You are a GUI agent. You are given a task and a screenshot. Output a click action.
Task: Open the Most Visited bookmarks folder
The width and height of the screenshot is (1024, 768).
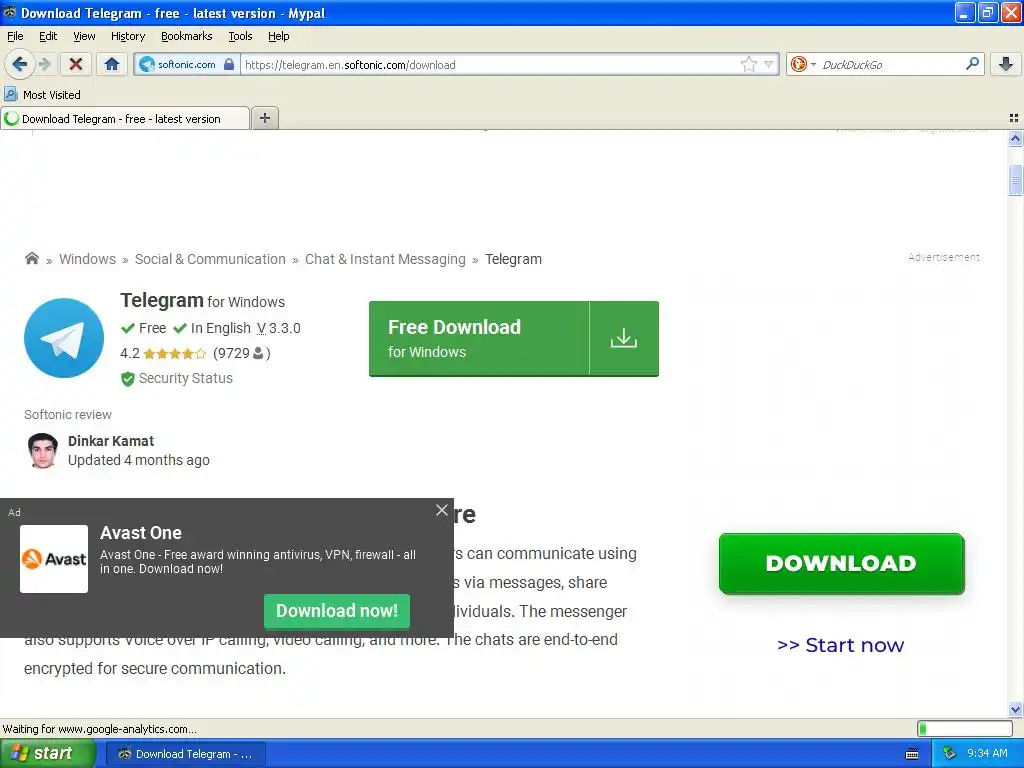pyautogui.click(x=43, y=95)
